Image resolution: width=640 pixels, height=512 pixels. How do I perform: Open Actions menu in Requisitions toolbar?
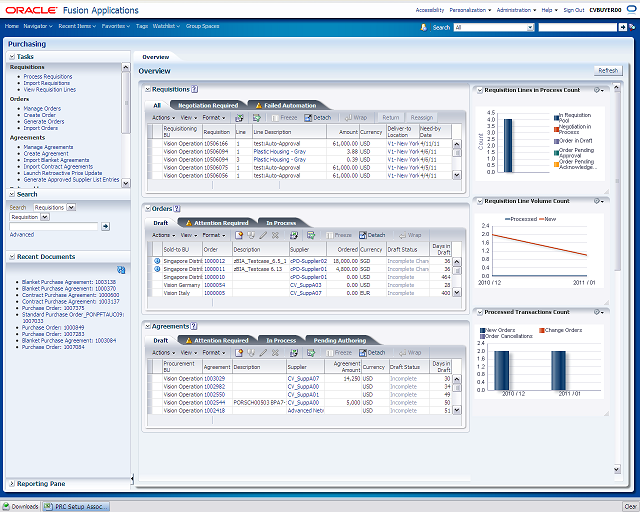click(x=163, y=118)
